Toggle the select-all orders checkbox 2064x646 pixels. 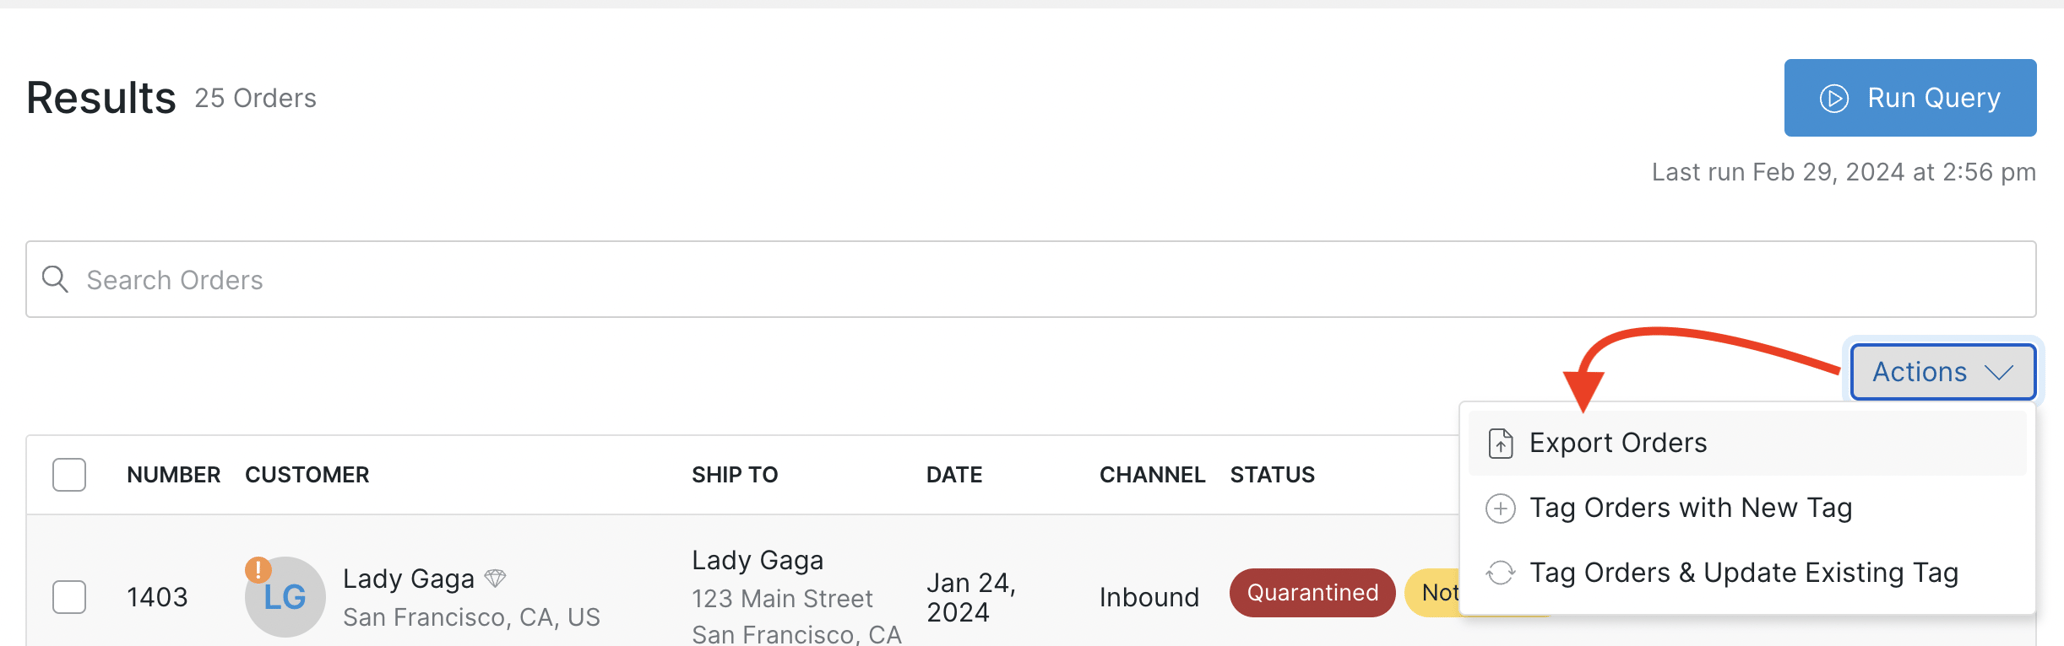tap(69, 474)
